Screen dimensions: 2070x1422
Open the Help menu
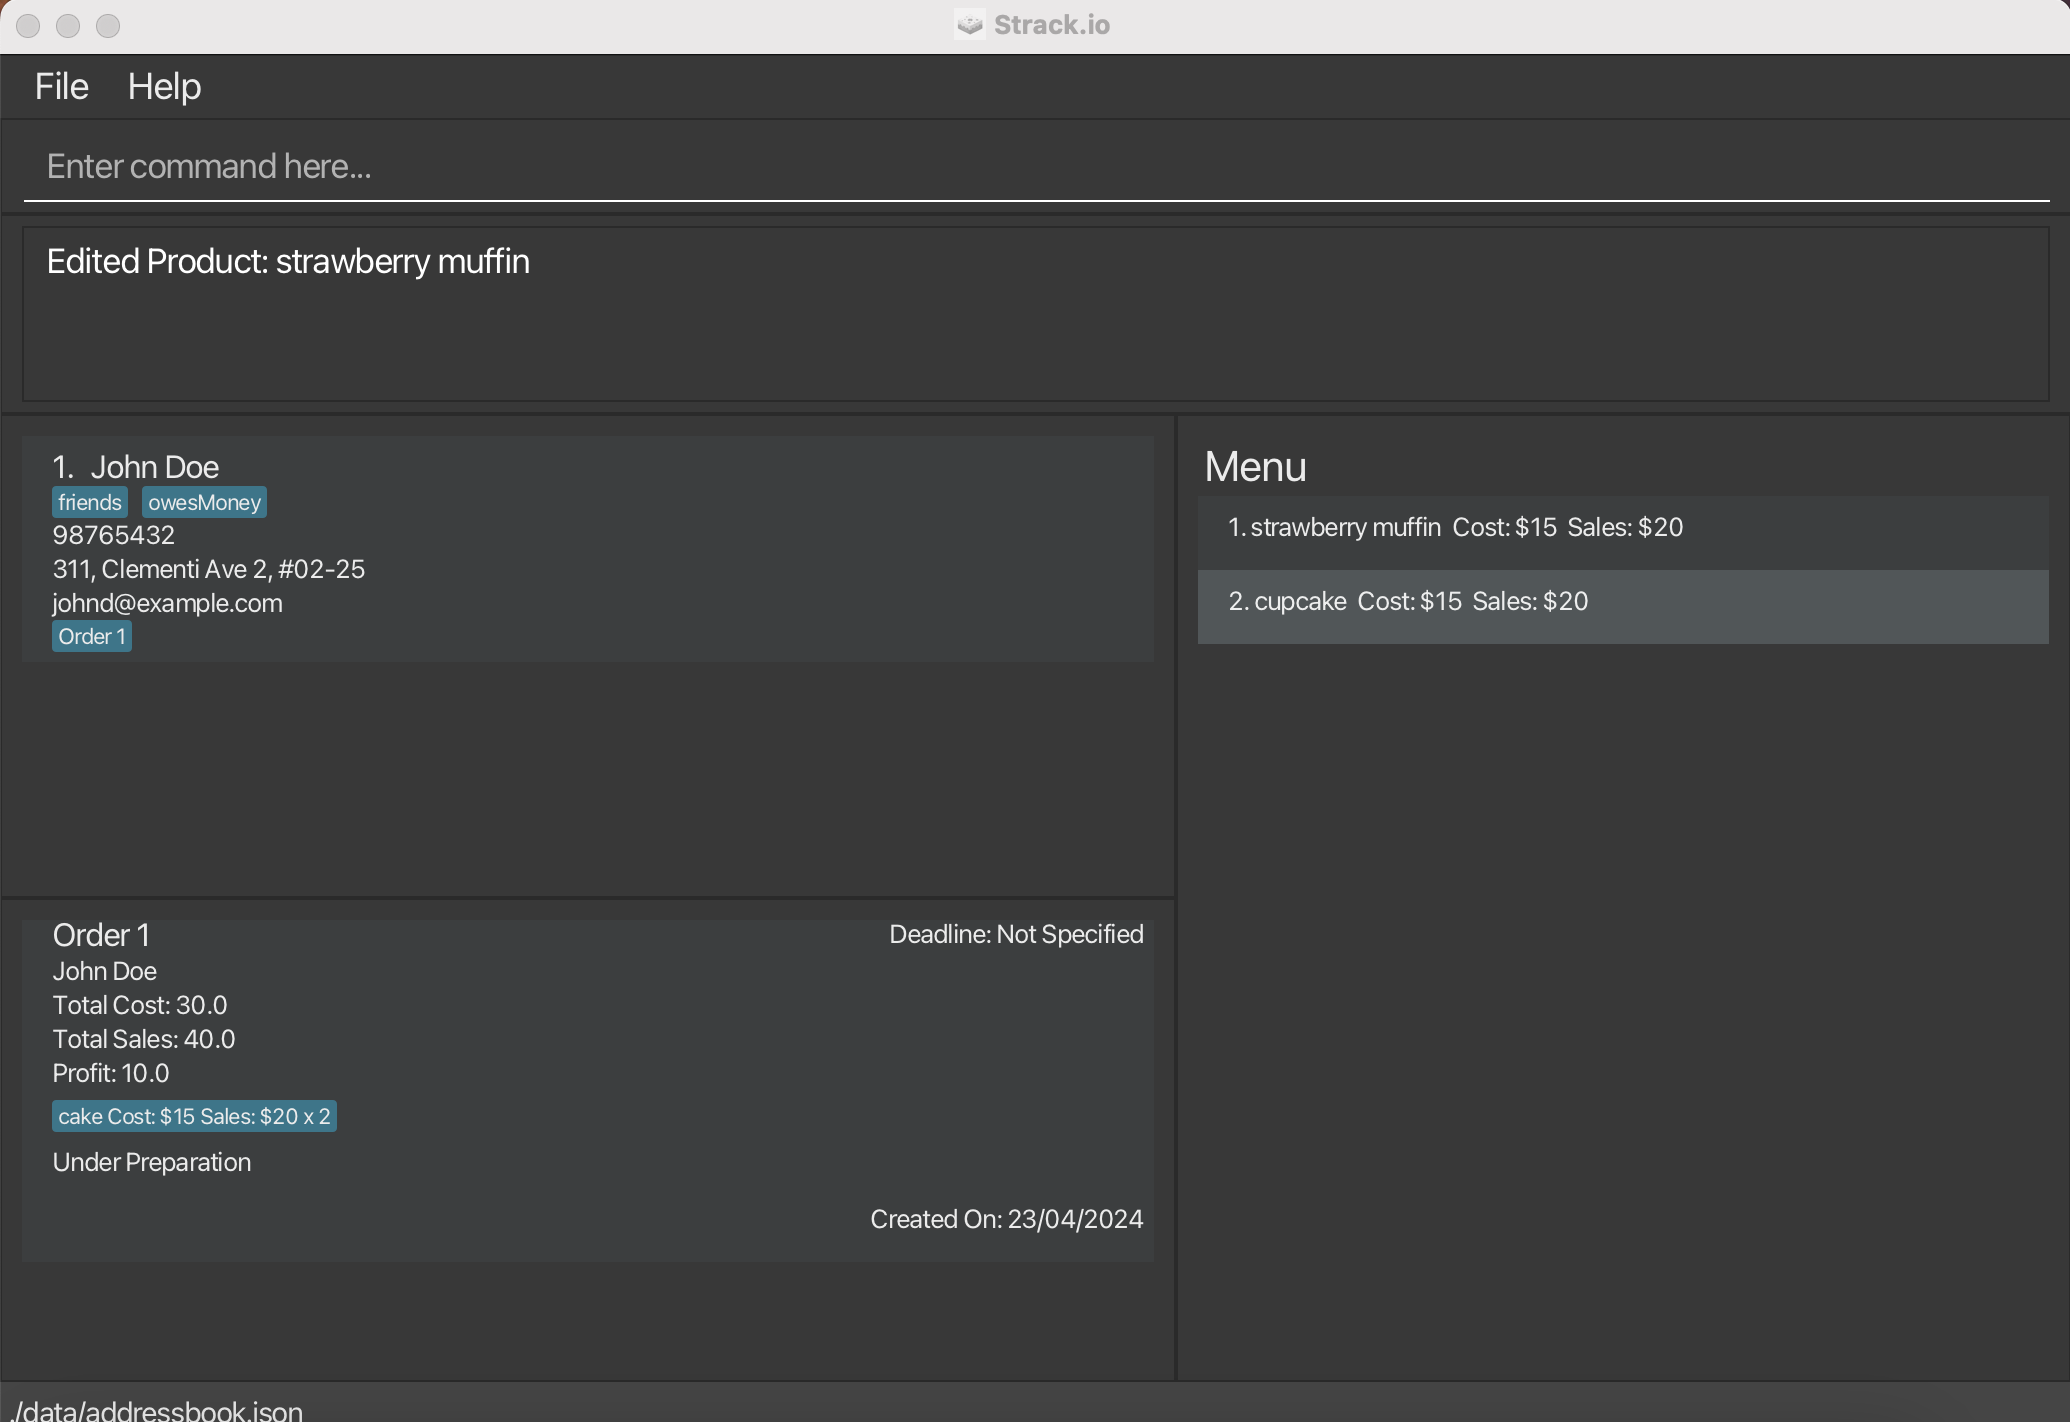(x=164, y=87)
